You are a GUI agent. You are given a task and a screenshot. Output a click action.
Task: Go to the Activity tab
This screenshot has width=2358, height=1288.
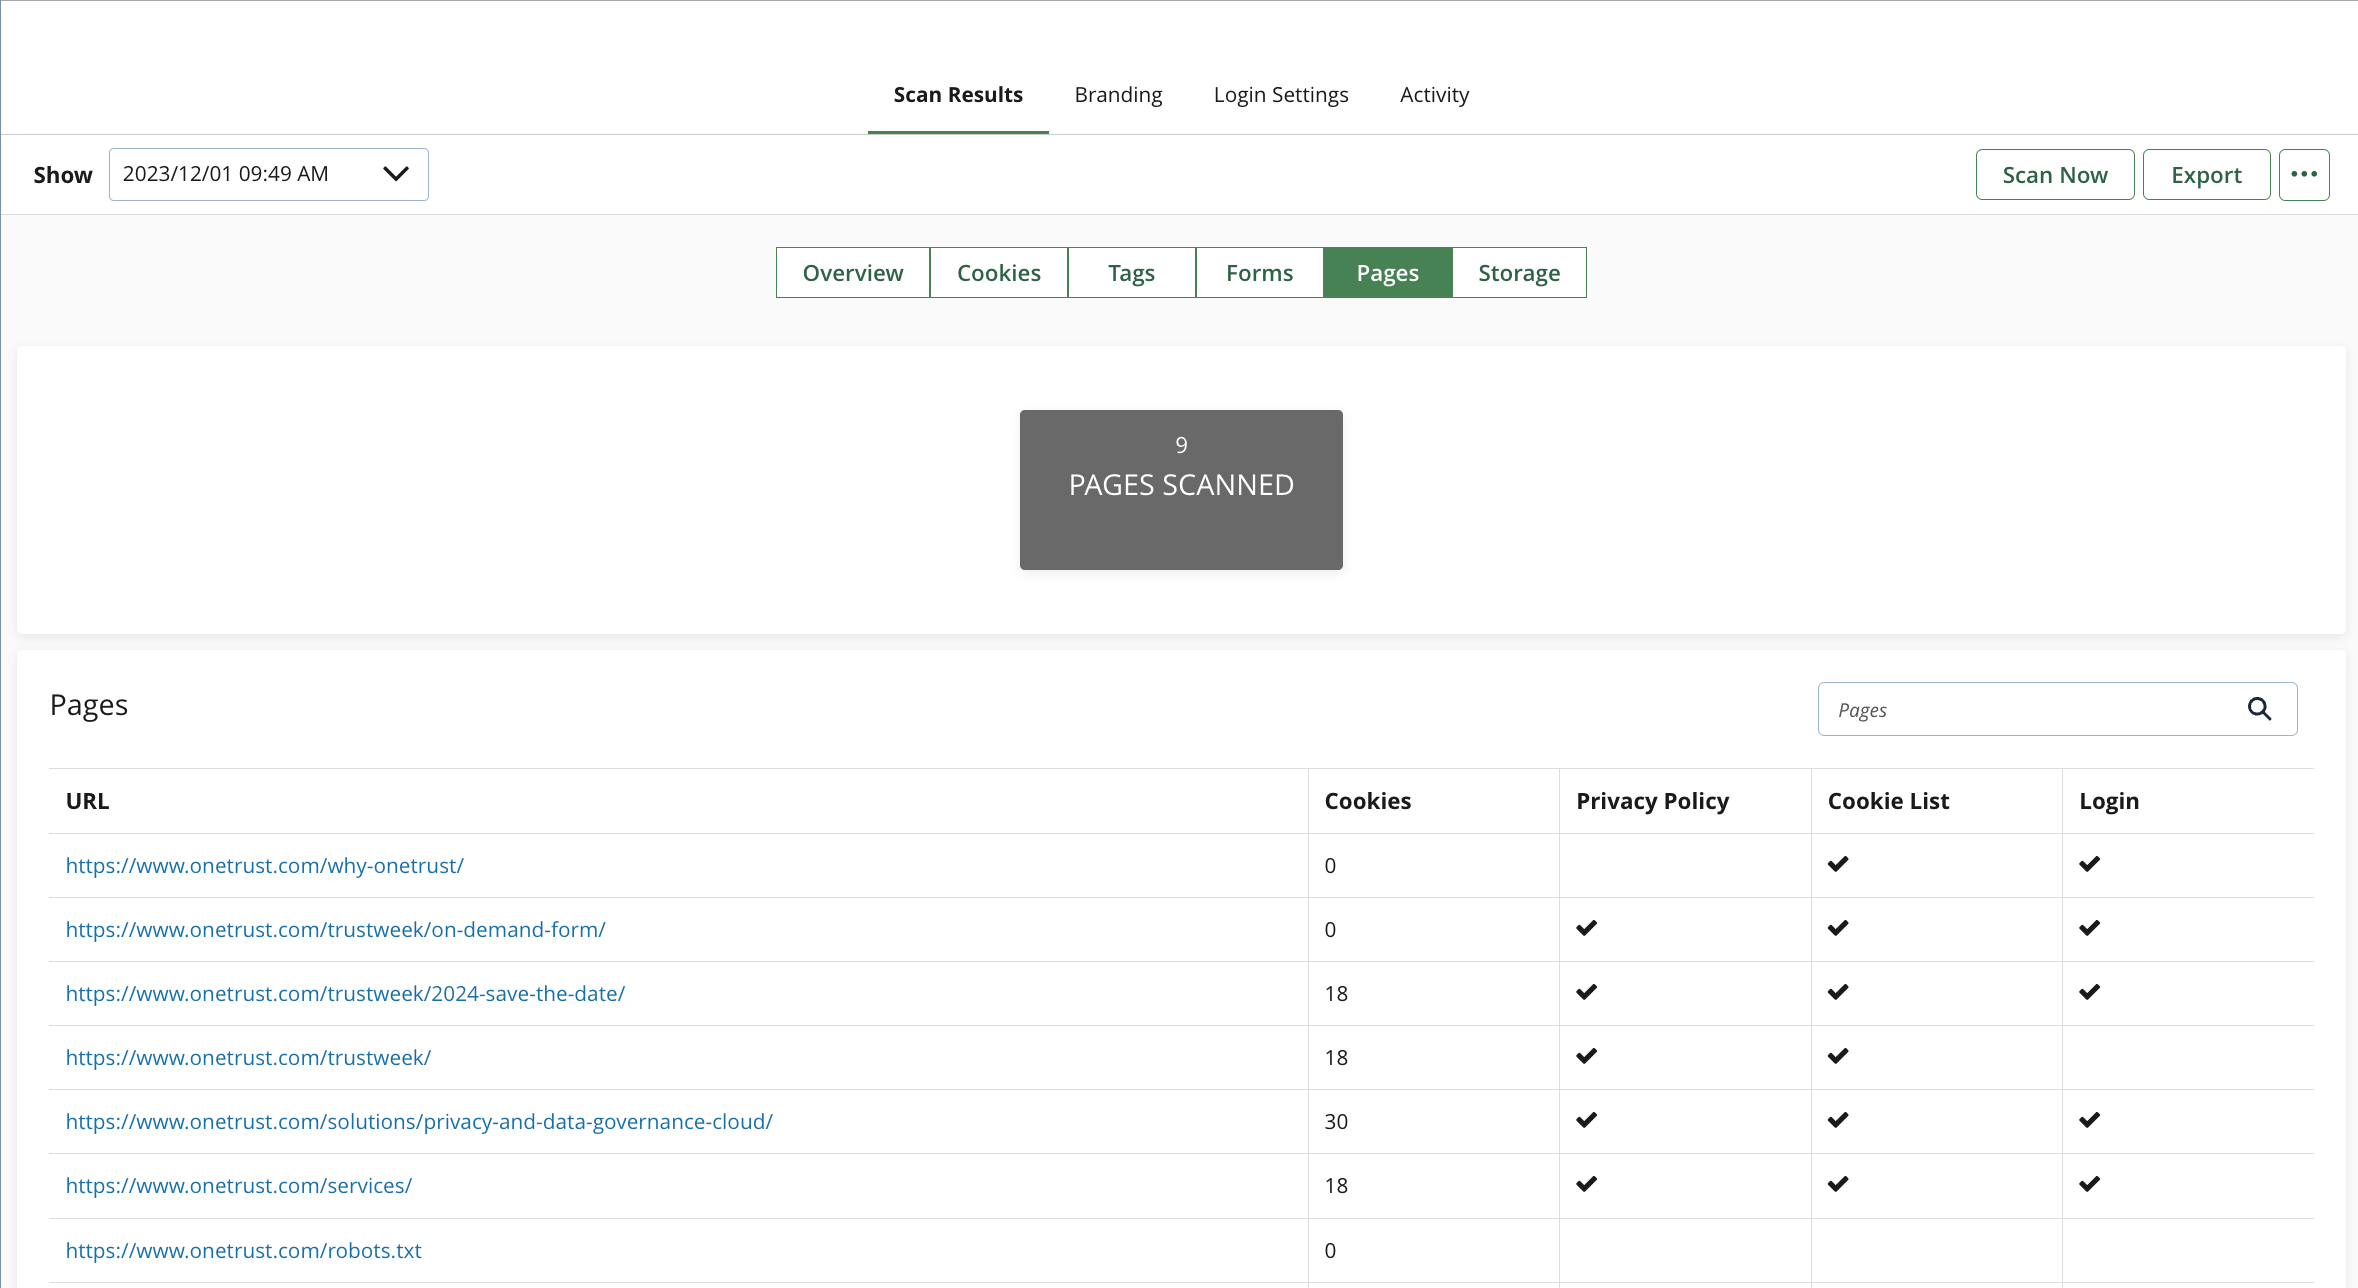(1434, 95)
